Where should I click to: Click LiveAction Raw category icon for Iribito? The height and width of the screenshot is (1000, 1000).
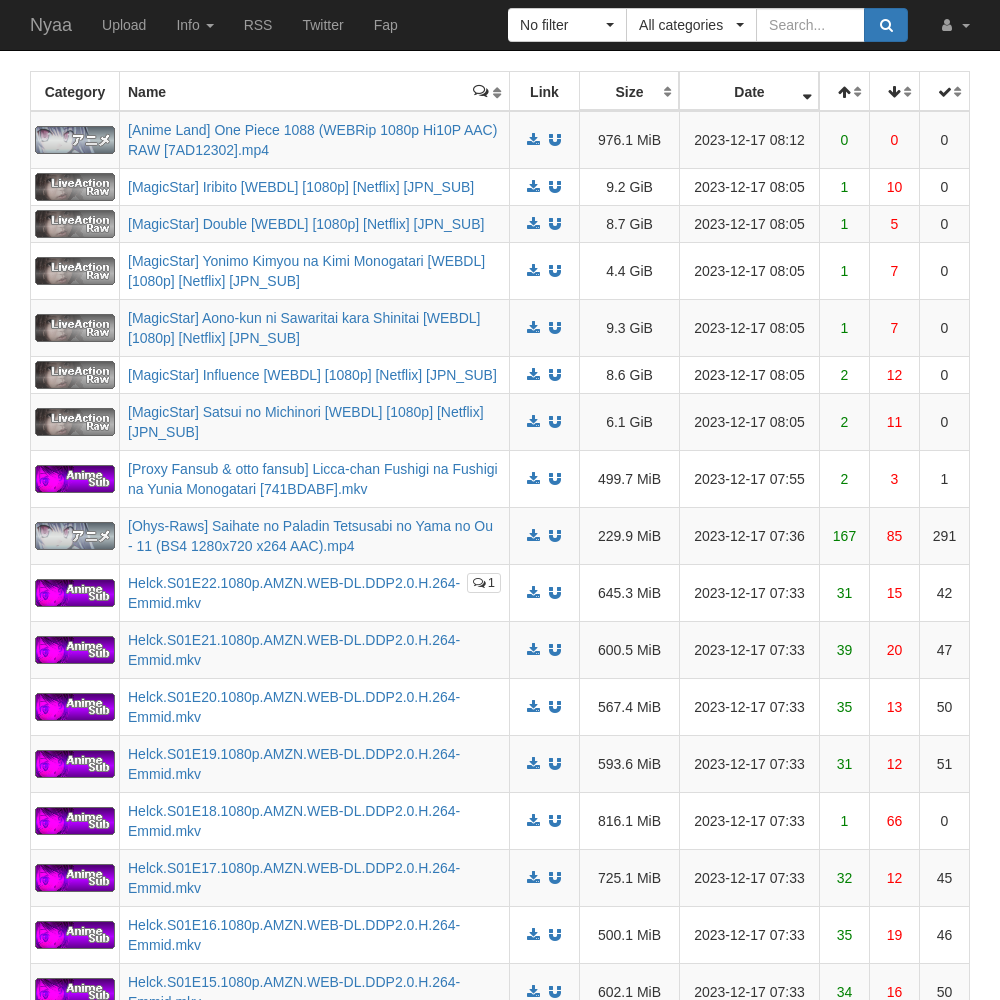click(75, 187)
